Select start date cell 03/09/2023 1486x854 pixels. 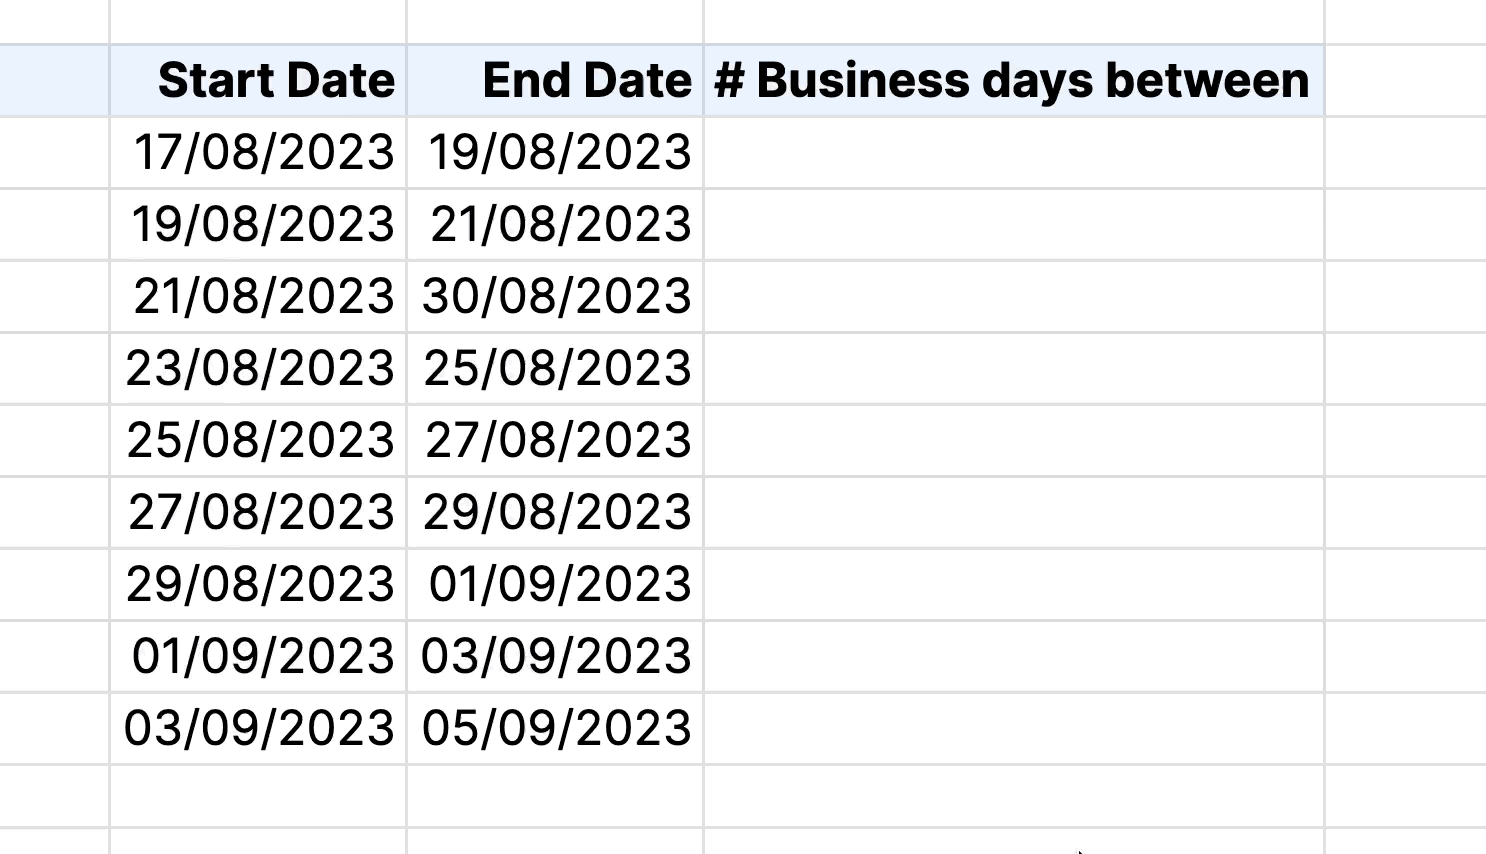click(x=258, y=729)
